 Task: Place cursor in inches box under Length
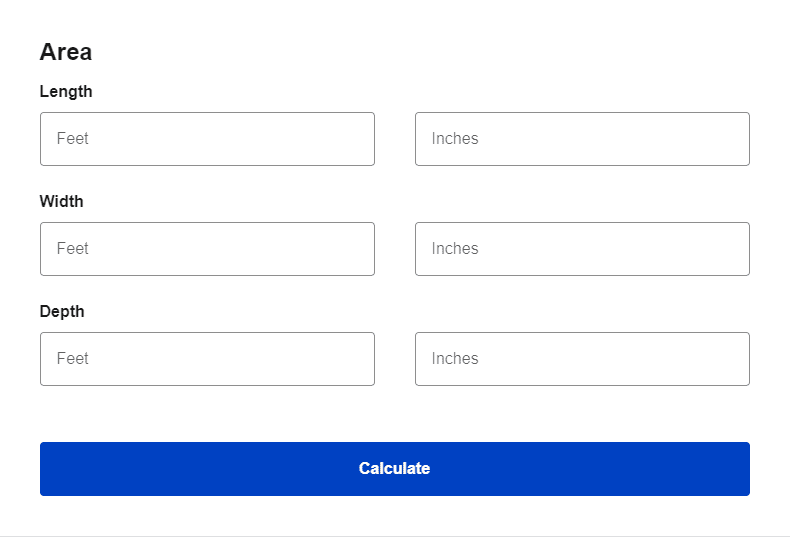click(582, 139)
